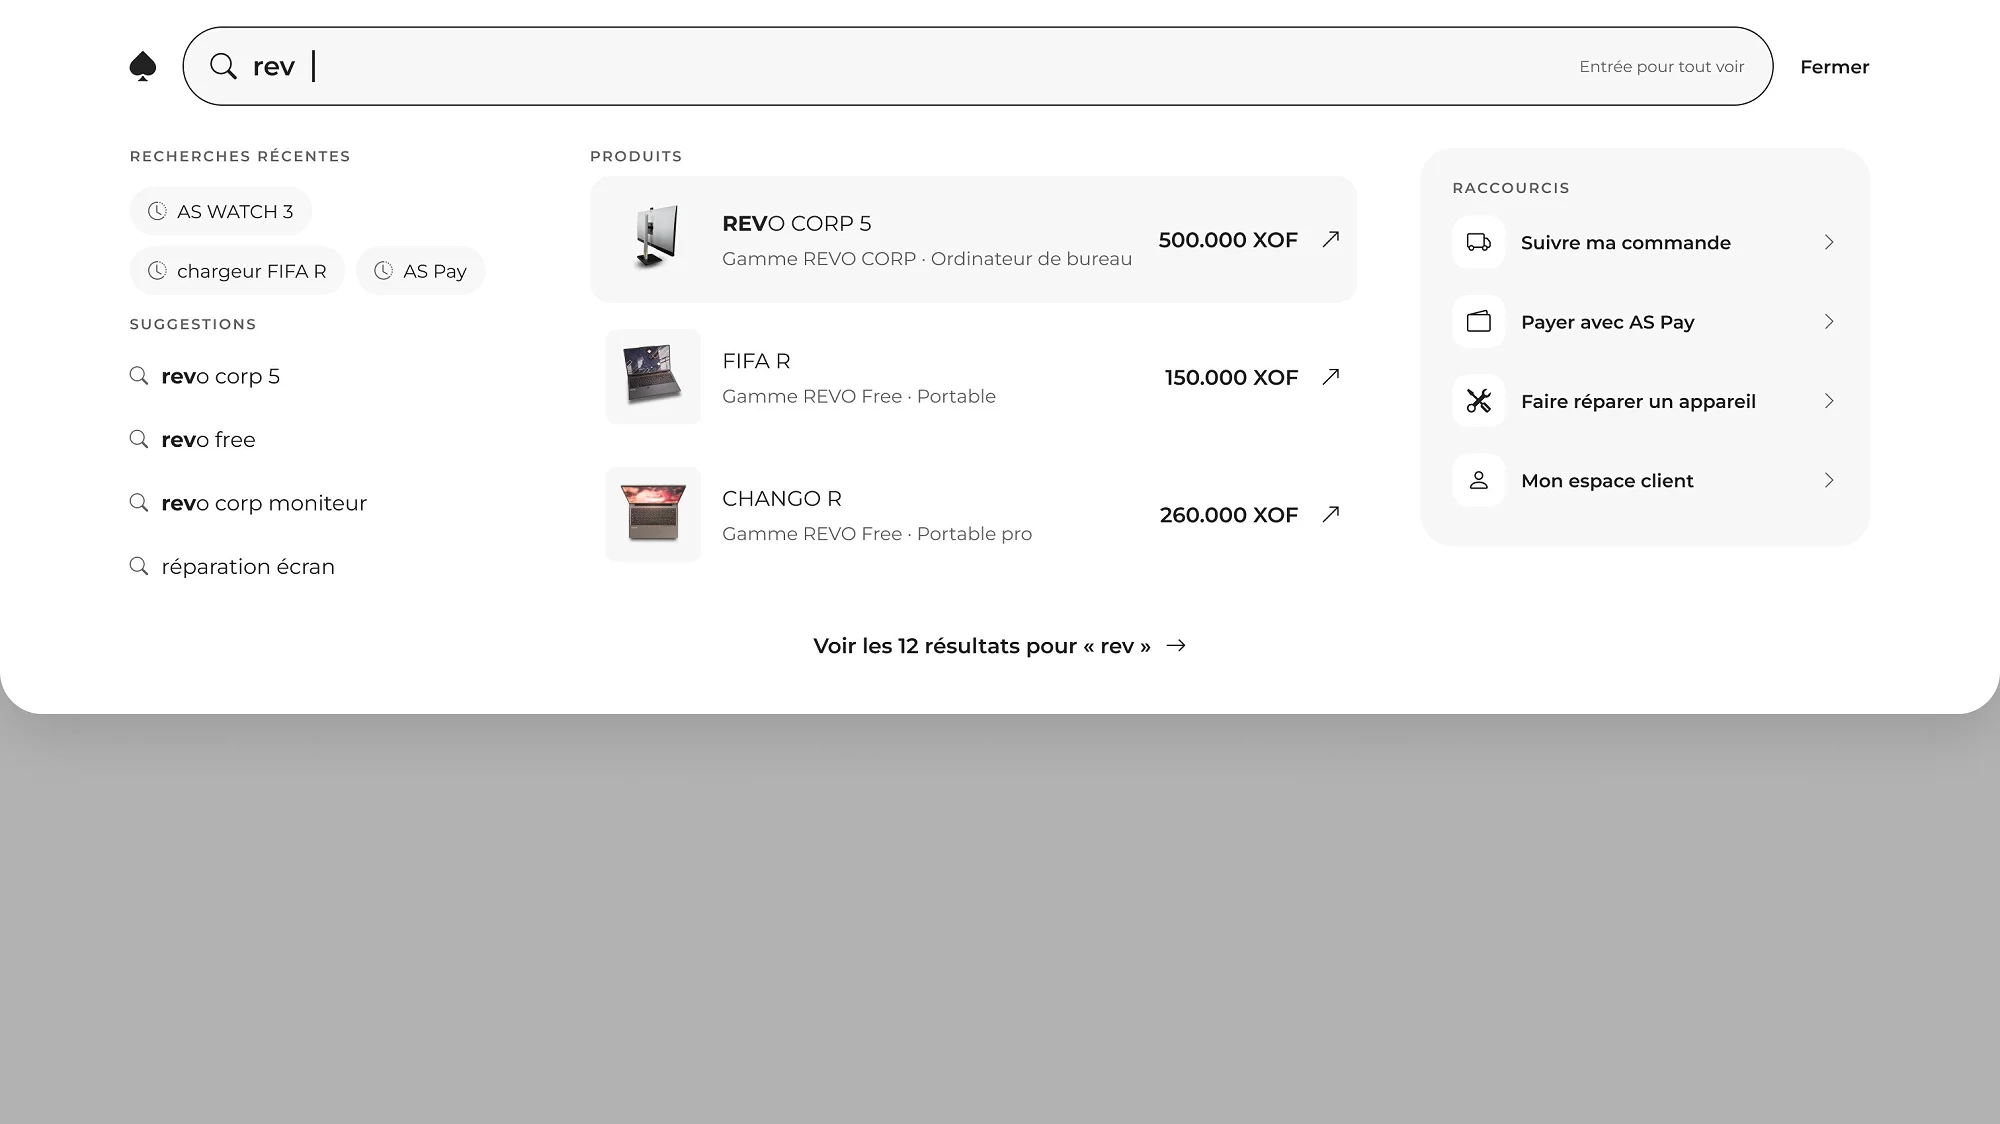The image size is (2000, 1124).
Task: Click the repair tools icon
Action: (1478, 401)
